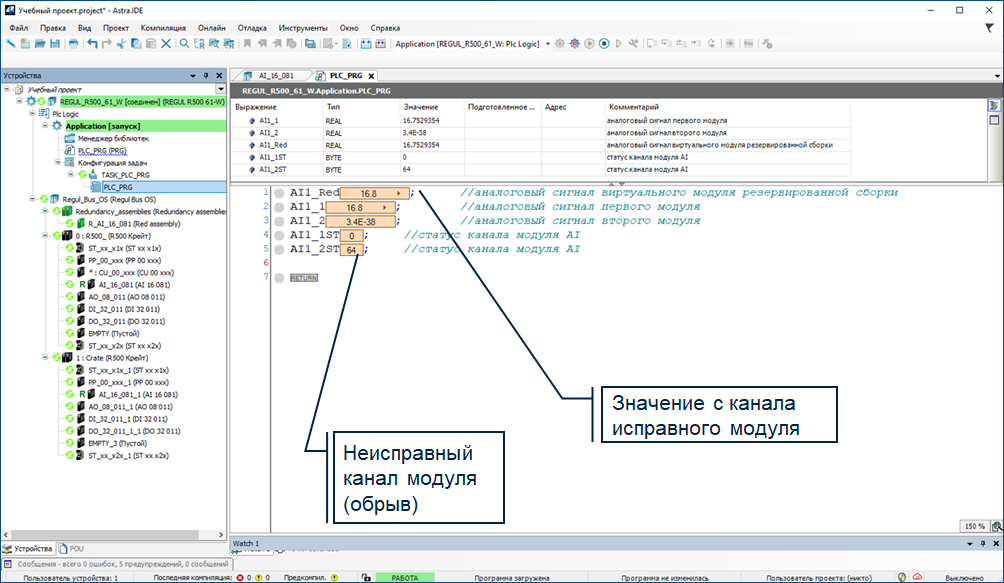Click the Find magnifier icon
The height and width of the screenshot is (583, 1004).
point(184,44)
